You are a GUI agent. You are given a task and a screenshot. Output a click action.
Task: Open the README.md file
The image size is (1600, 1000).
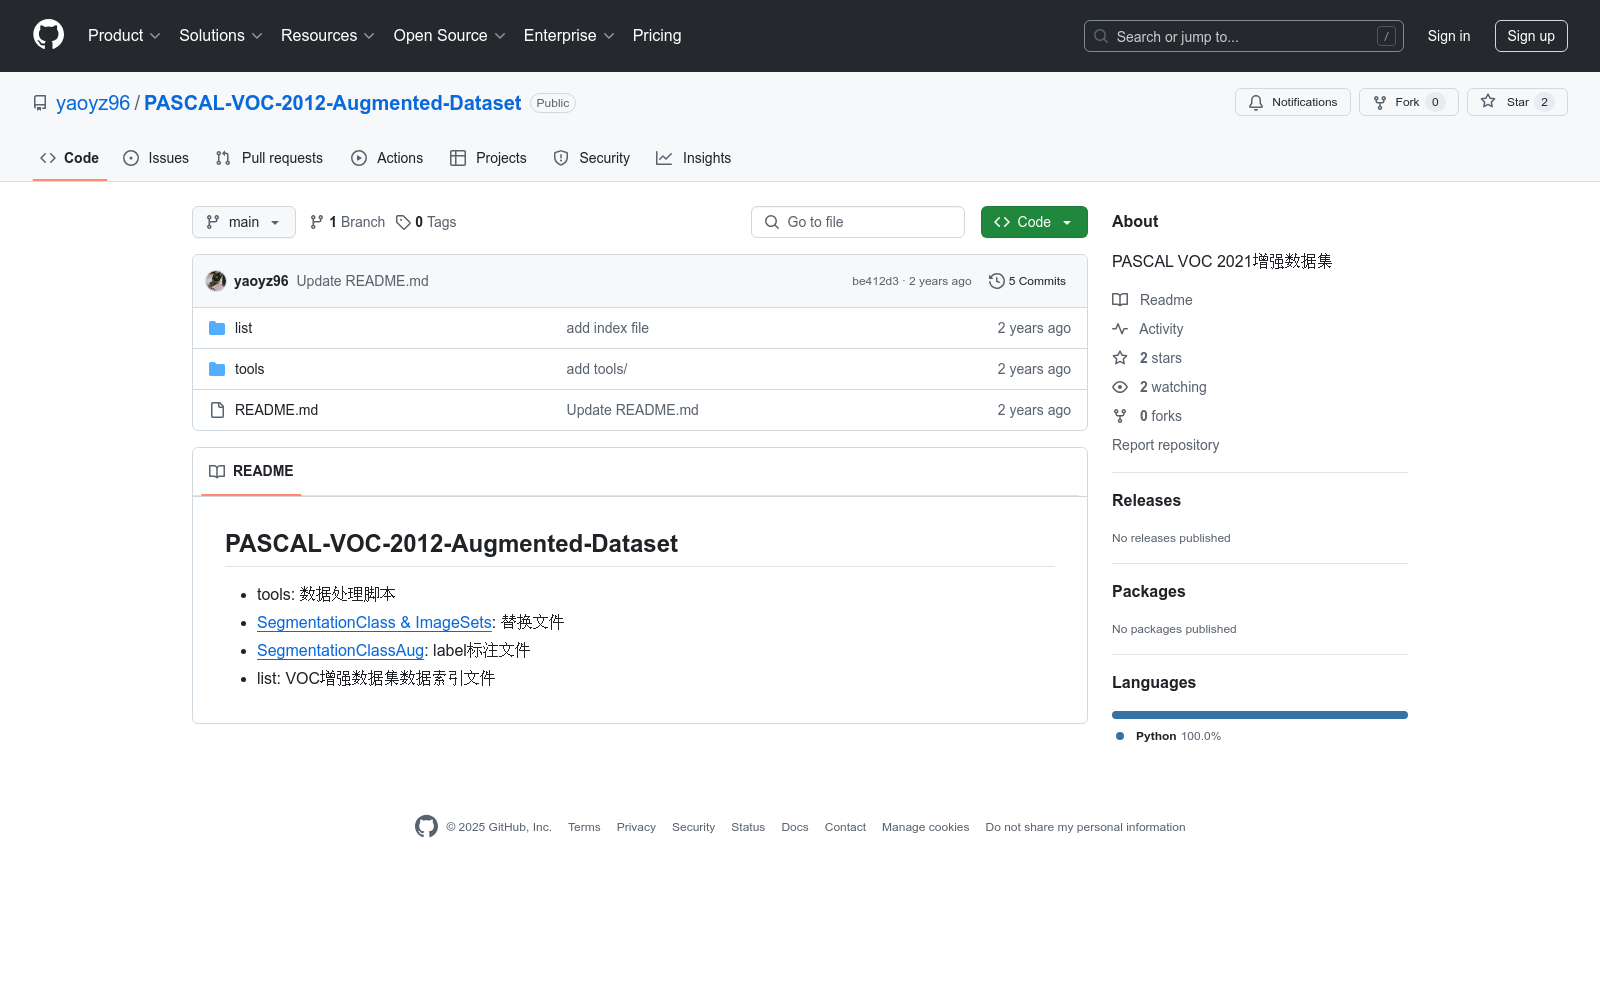tap(276, 410)
